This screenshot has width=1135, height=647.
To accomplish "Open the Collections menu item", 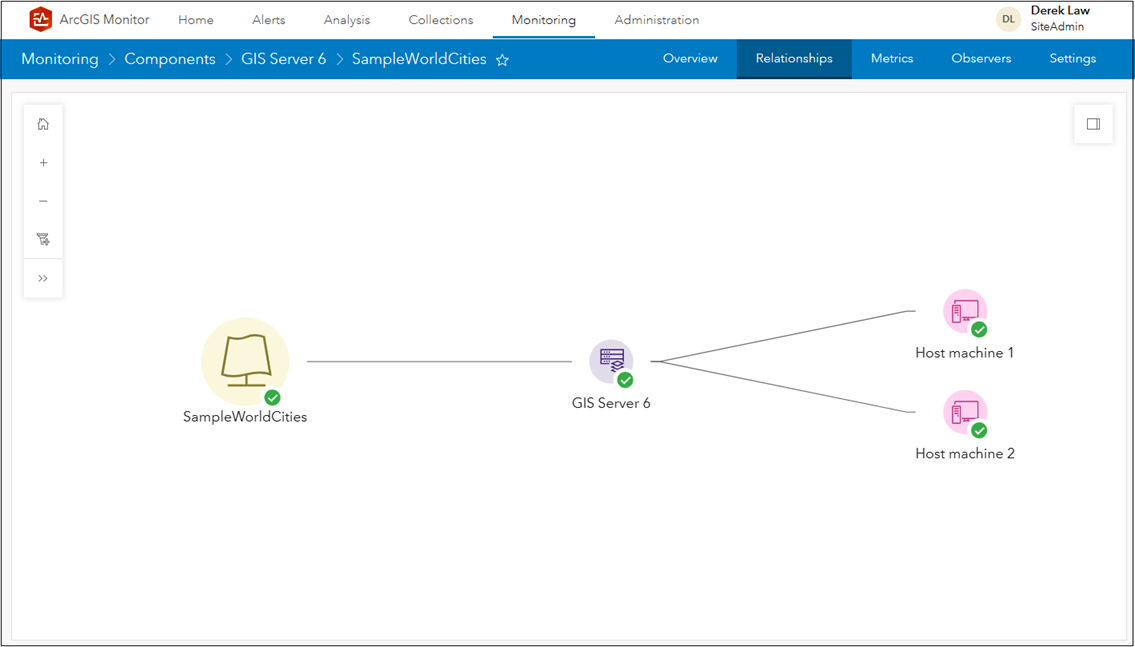I will (441, 20).
